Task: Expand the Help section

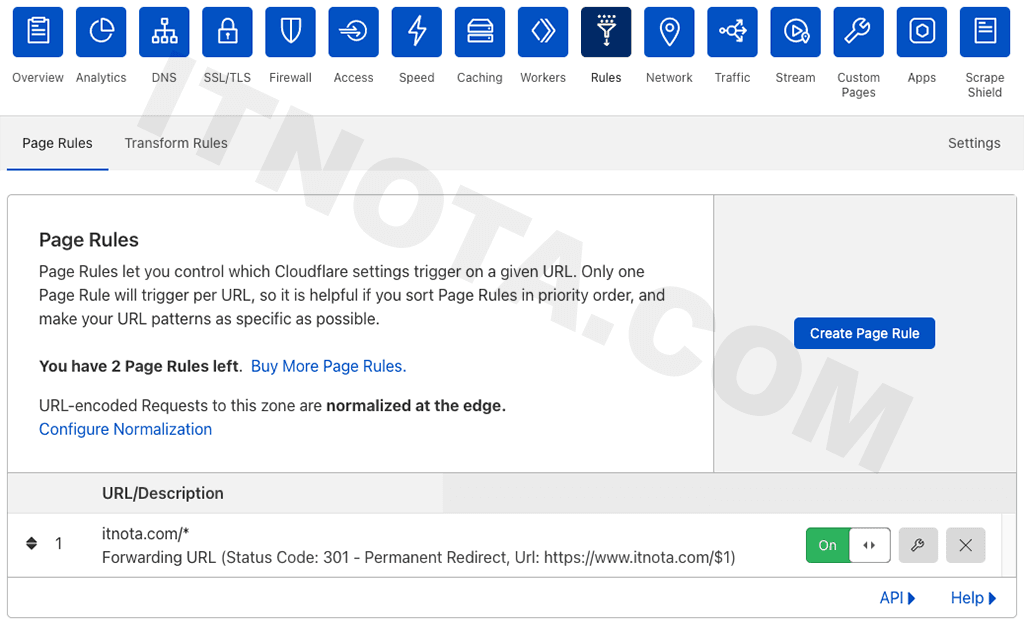Action: coord(973,598)
